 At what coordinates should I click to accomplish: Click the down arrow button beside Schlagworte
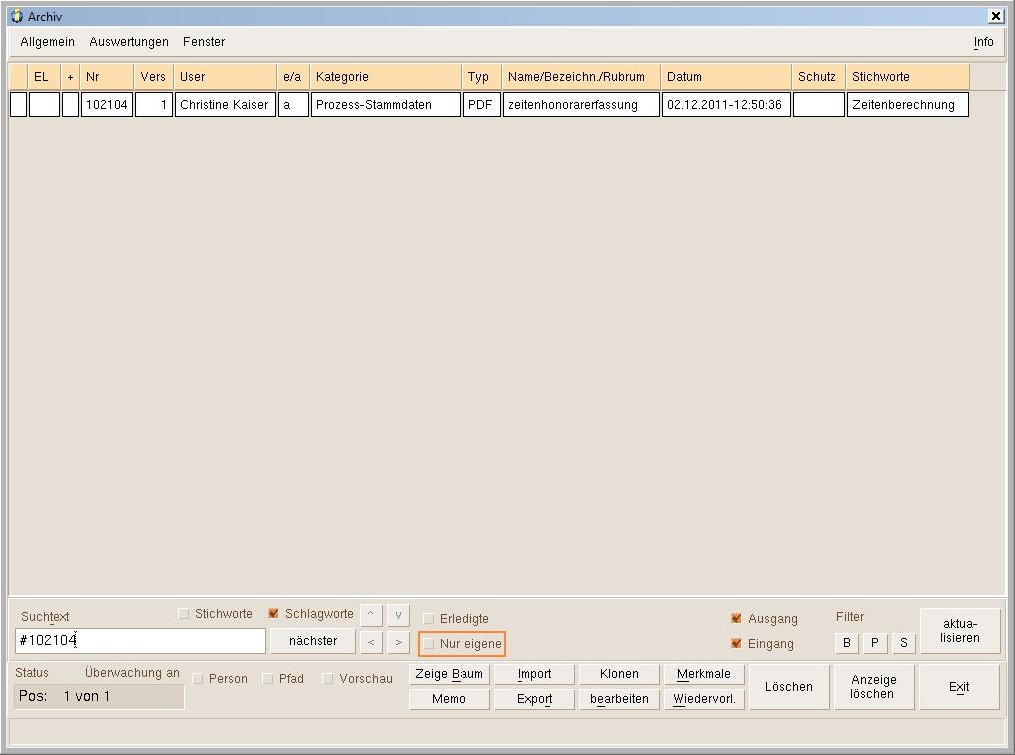coord(398,614)
